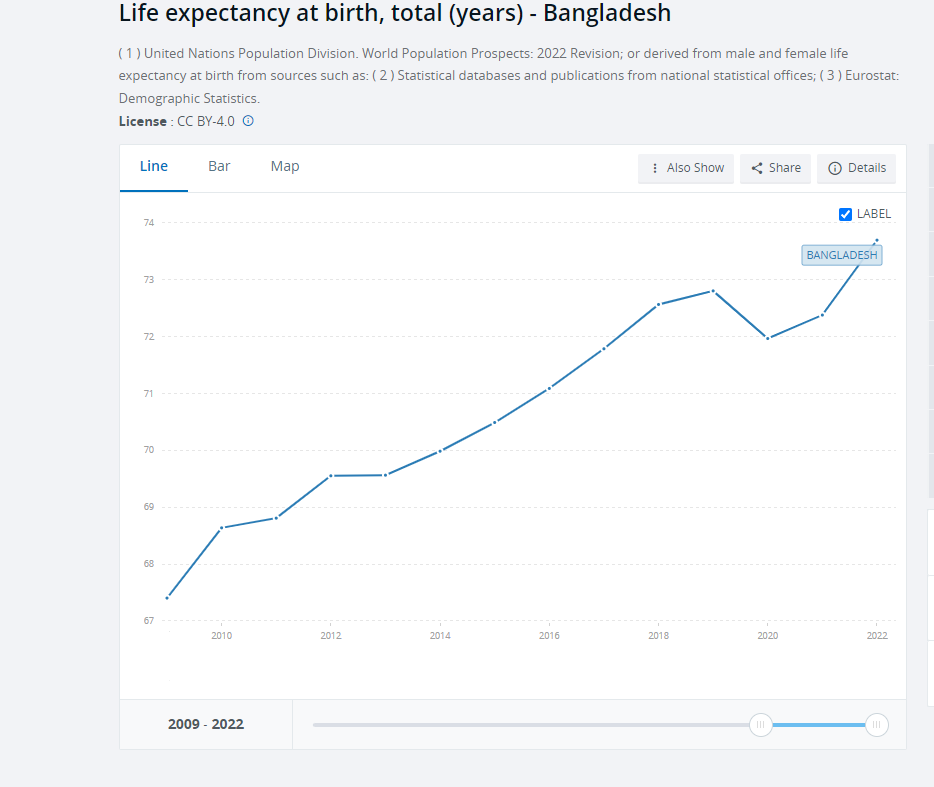Click the 2012 data point on the line

[331, 475]
